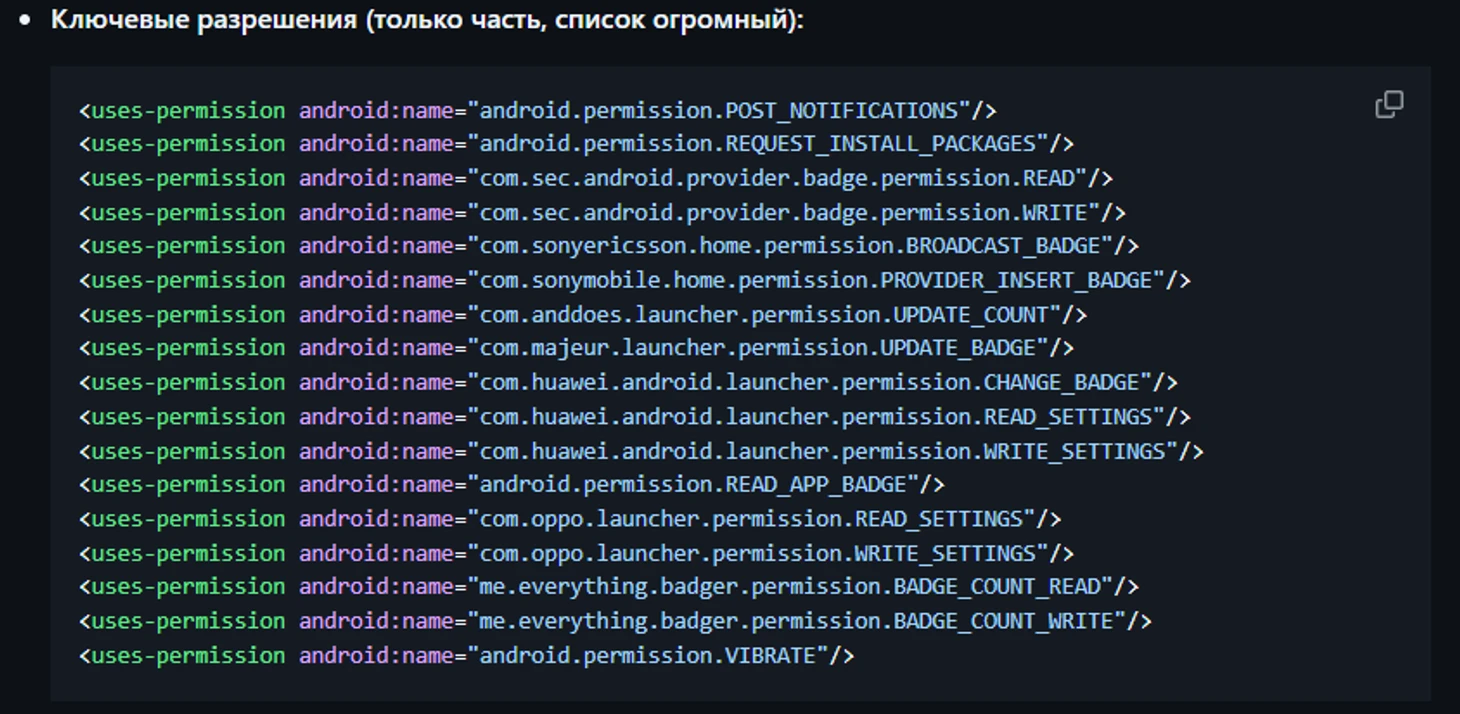
Task: Select the BADGE_COUNT_WRITE code line
Action: pyautogui.click(x=615, y=622)
